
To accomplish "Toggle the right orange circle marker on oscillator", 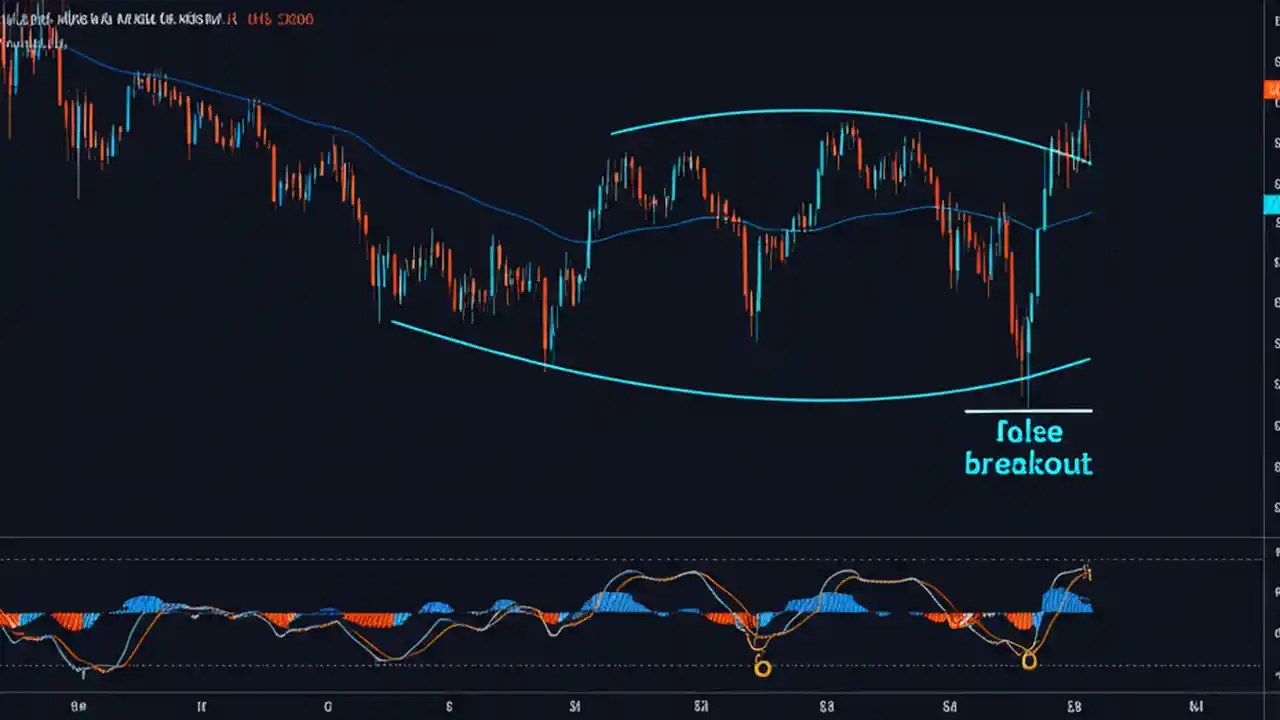I will tap(1028, 660).
